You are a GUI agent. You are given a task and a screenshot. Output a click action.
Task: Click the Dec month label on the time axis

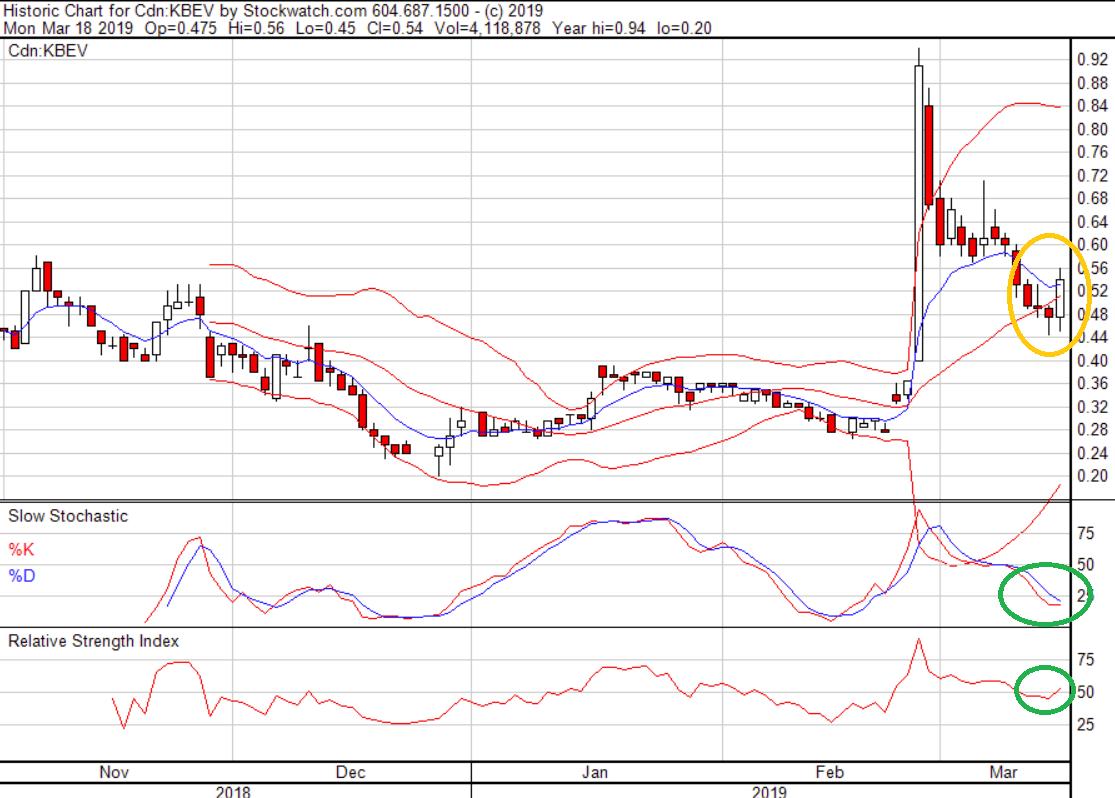[351, 772]
